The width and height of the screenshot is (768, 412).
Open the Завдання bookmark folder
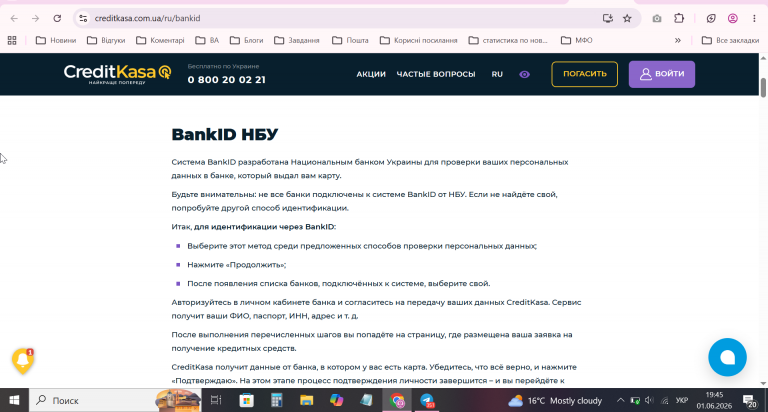297,40
